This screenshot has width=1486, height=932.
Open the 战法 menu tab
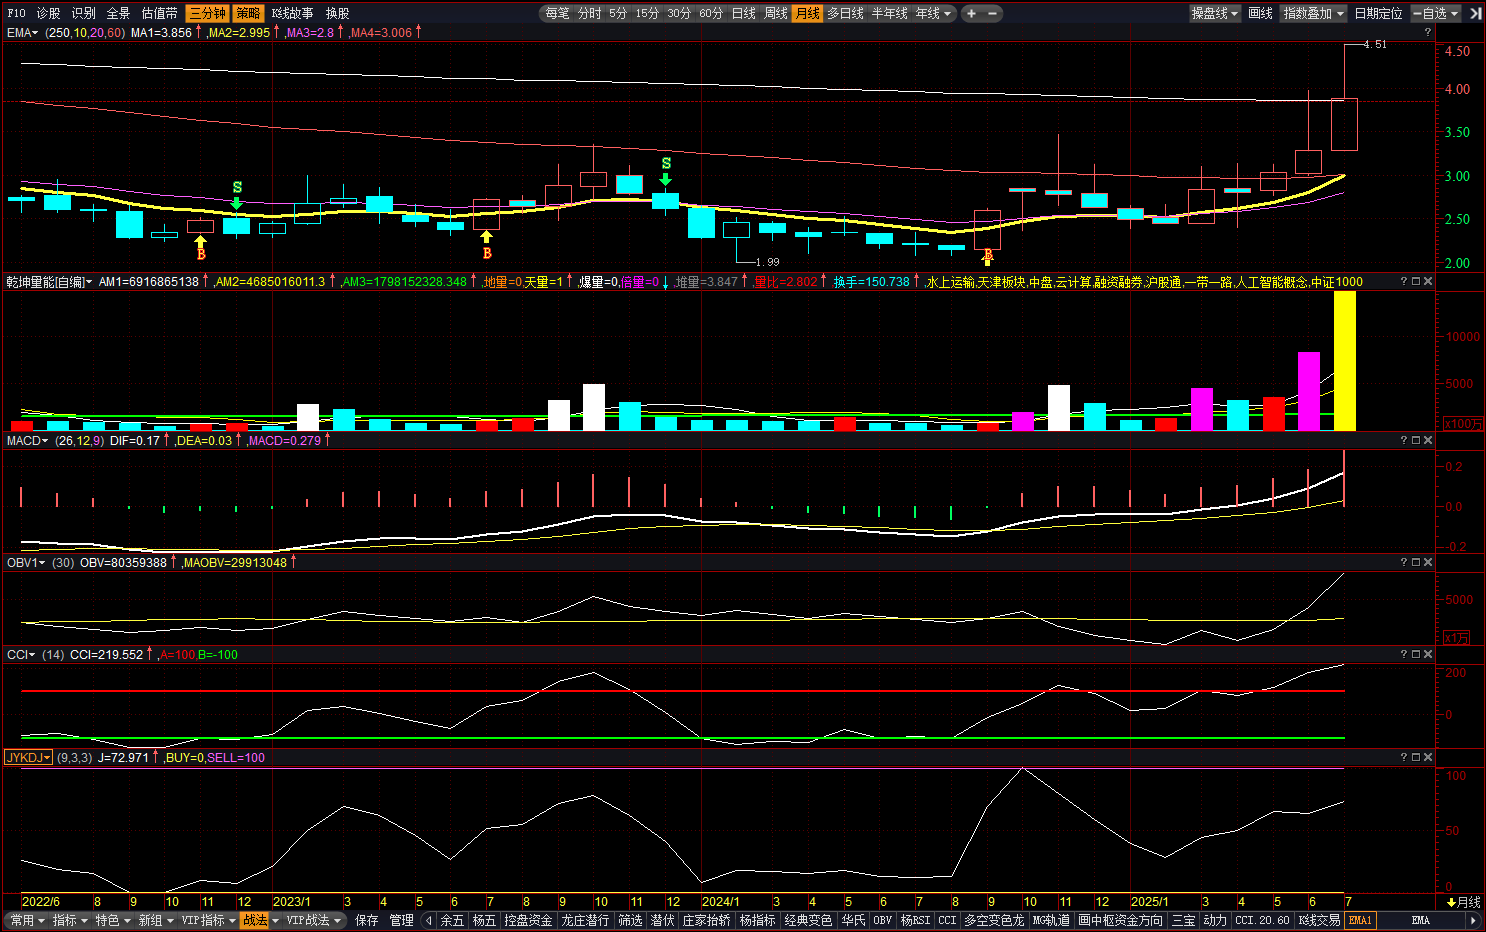point(255,920)
